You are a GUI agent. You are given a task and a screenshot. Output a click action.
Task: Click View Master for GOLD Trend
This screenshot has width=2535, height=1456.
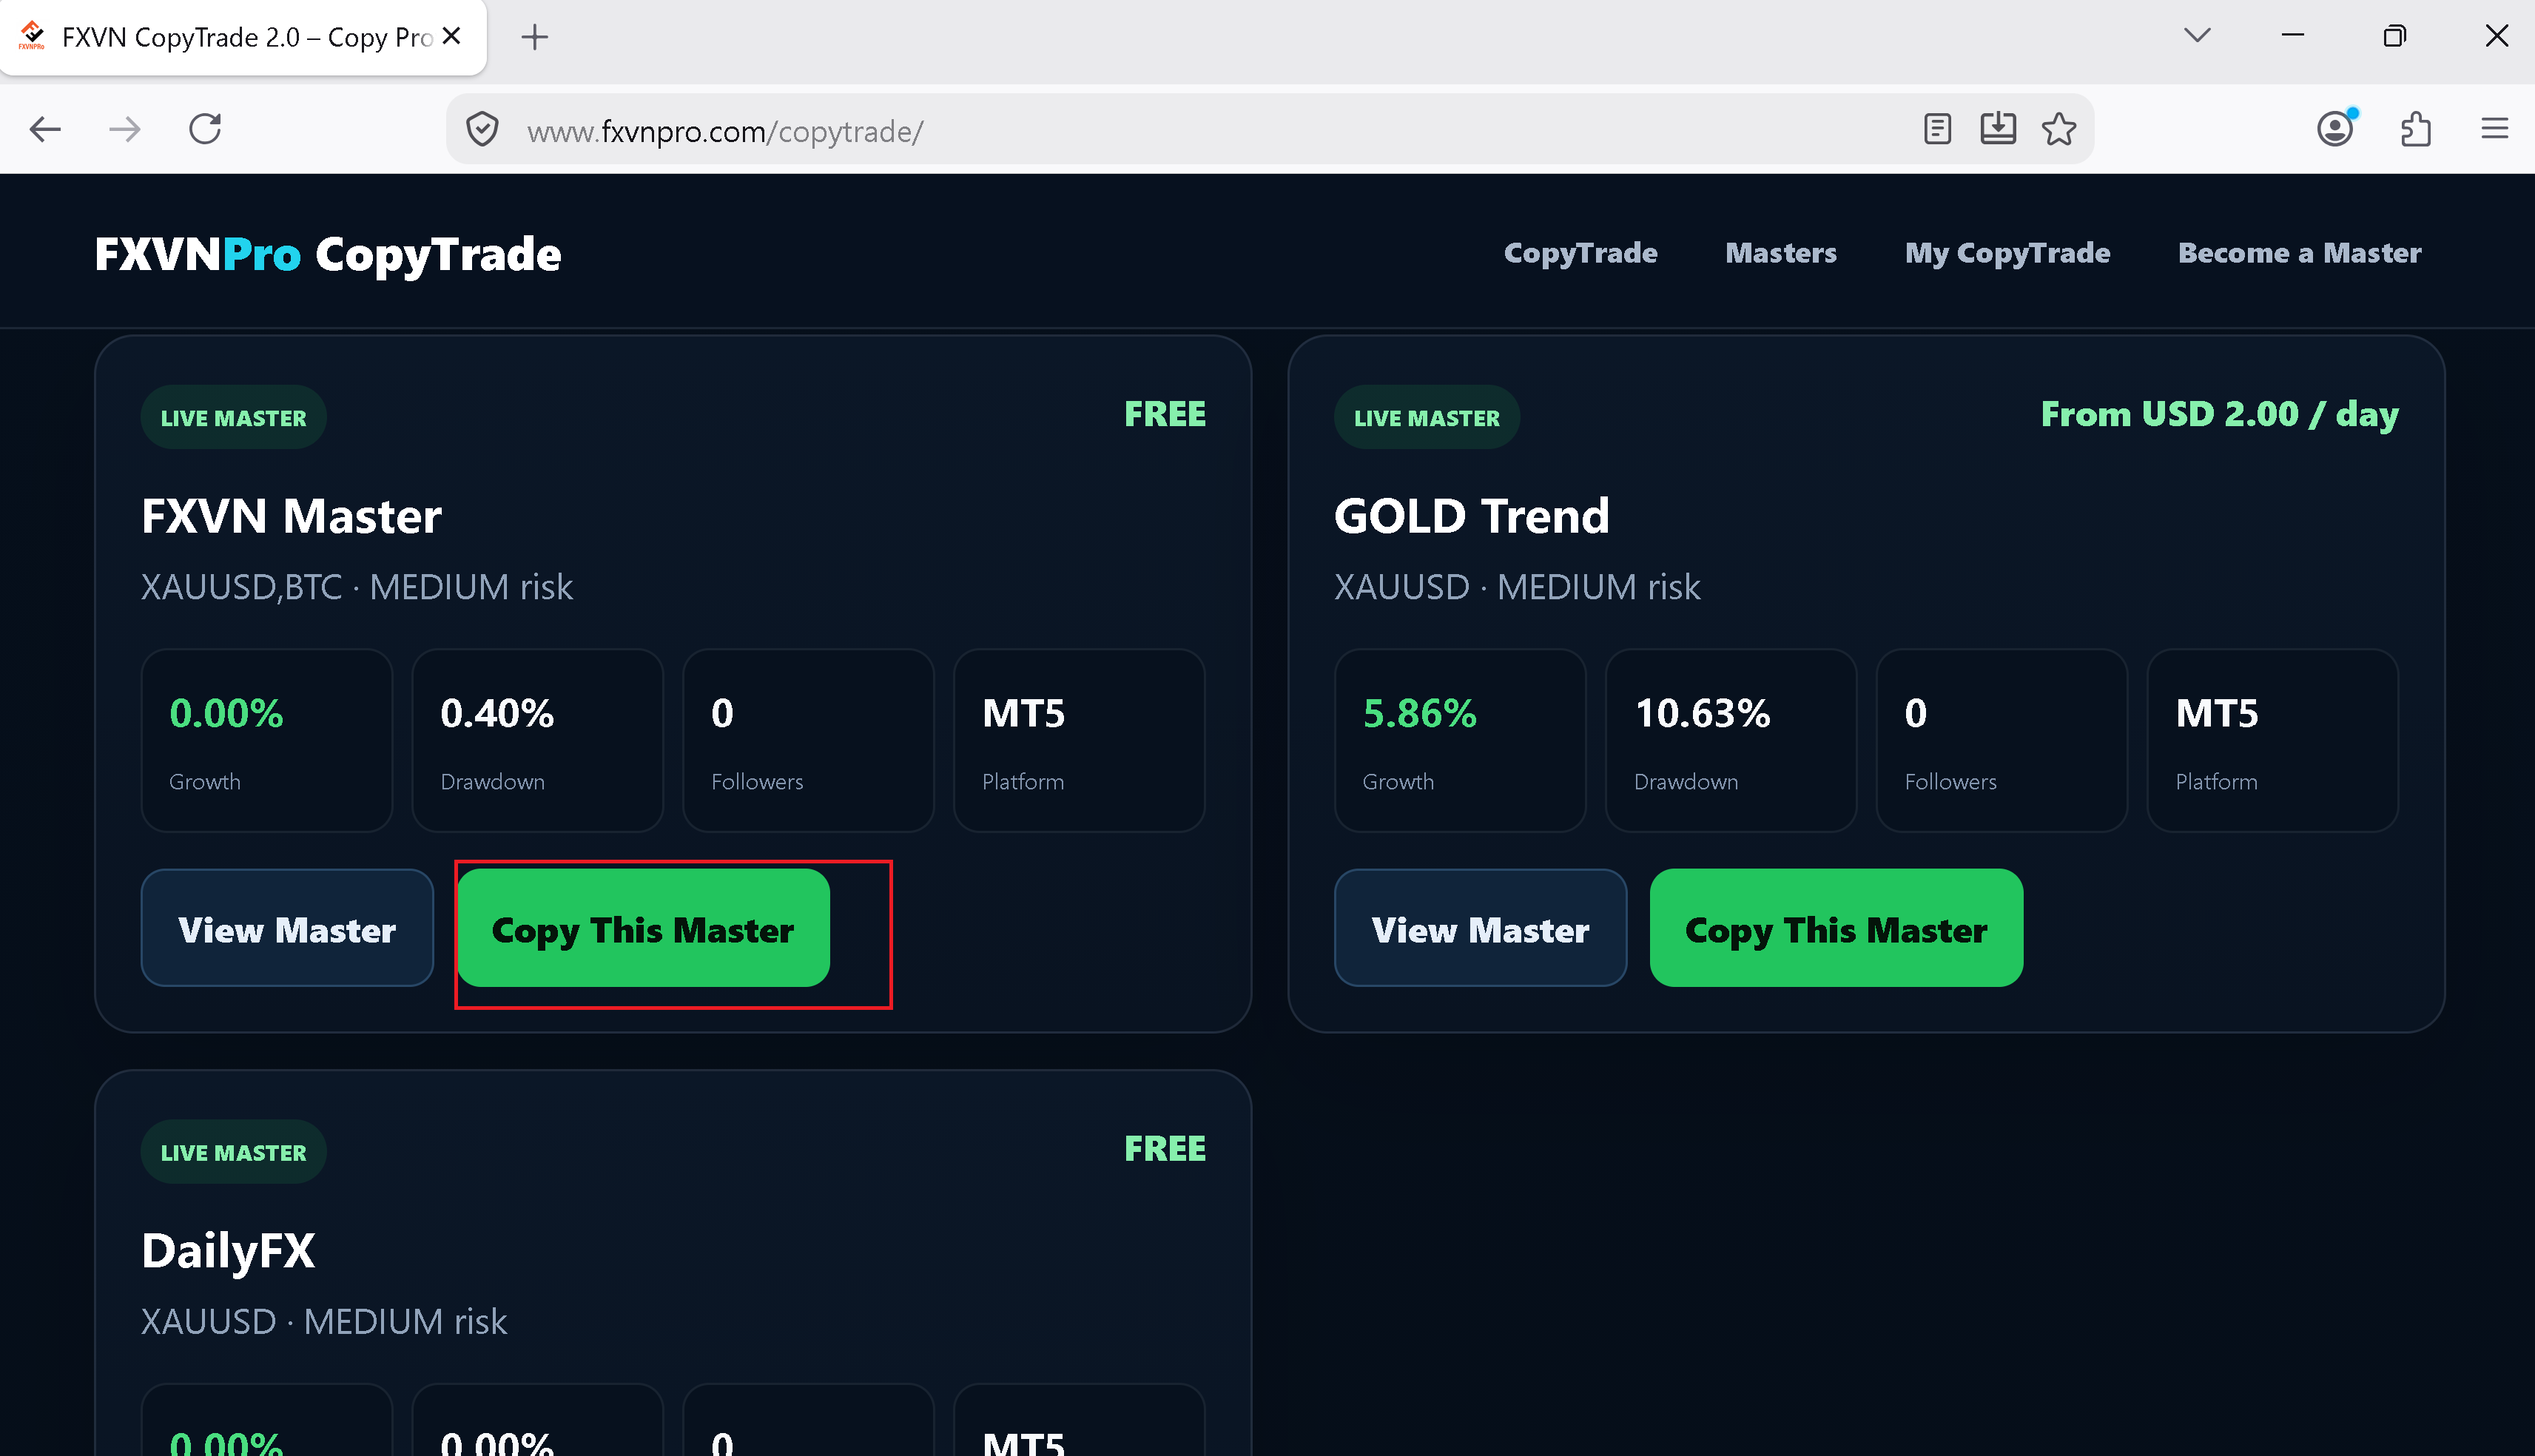point(1481,929)
